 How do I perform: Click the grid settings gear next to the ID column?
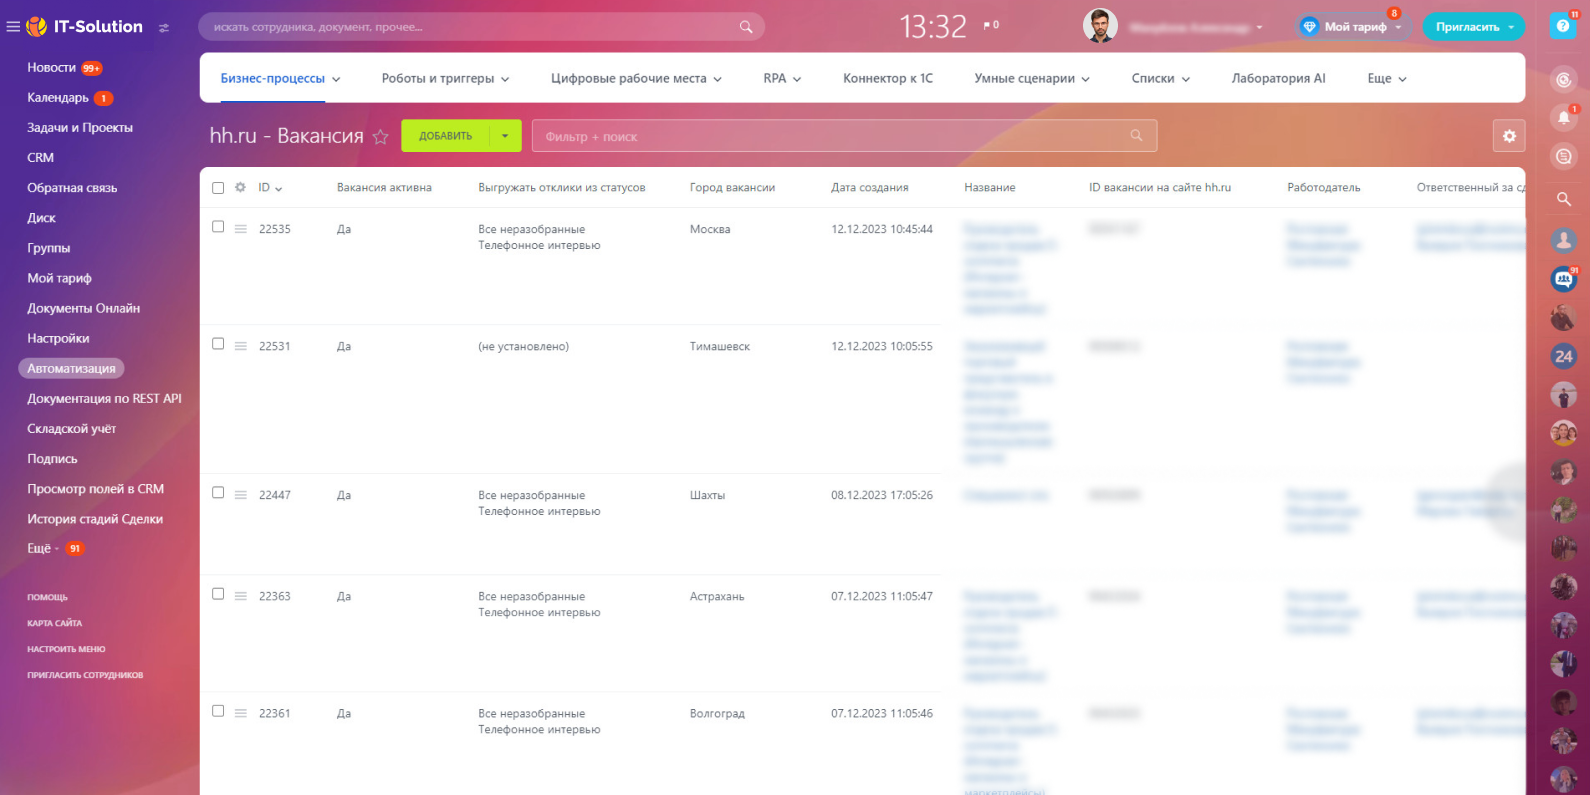[240, 187]
